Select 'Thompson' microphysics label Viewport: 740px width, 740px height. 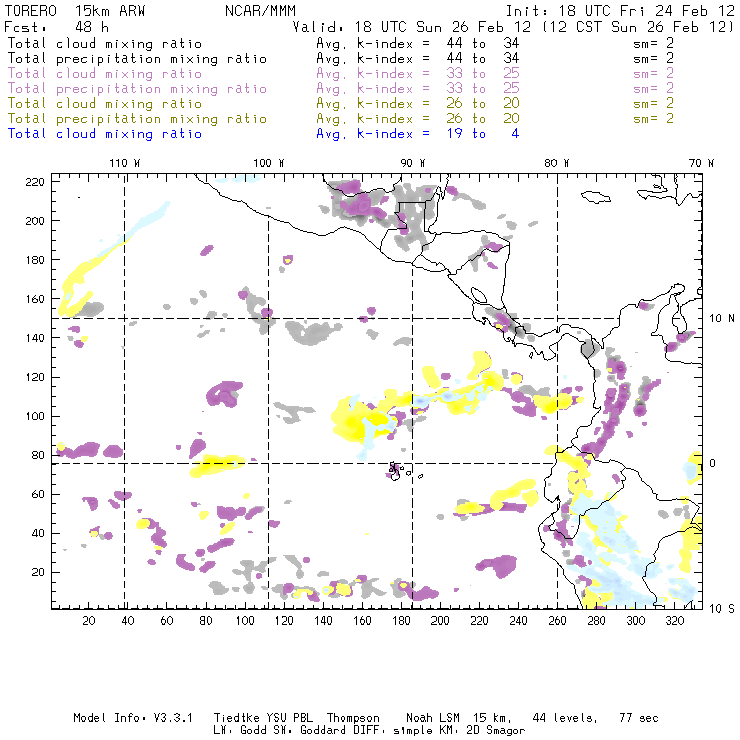353,718
